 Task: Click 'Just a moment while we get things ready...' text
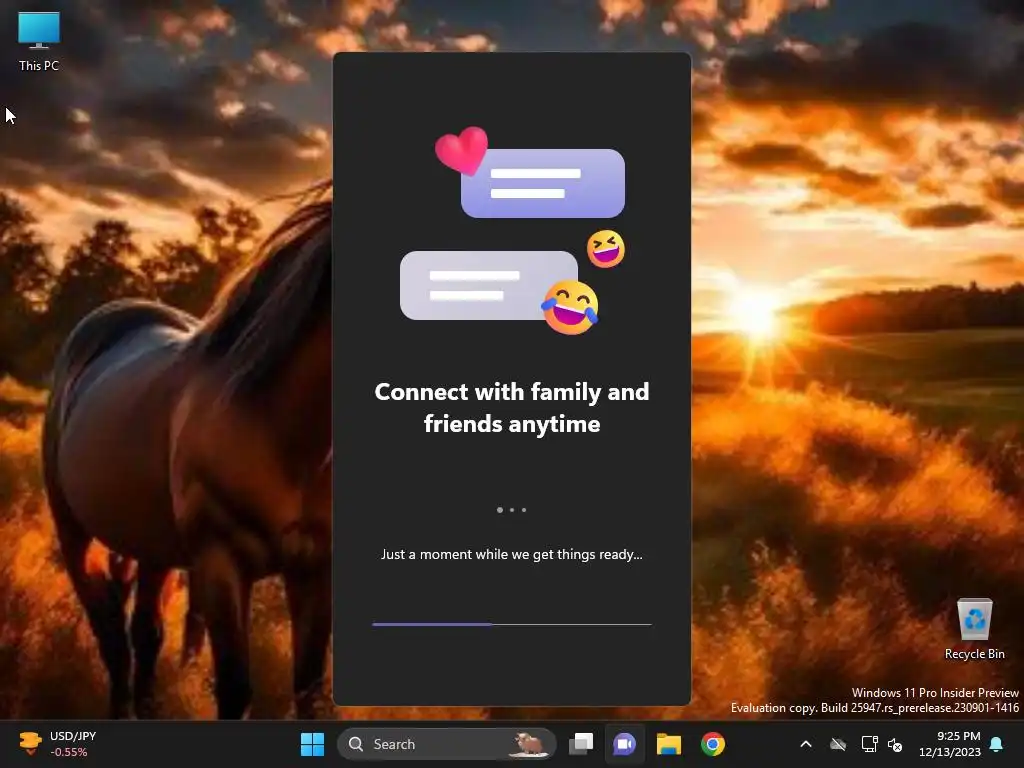(x=512, y=554)
